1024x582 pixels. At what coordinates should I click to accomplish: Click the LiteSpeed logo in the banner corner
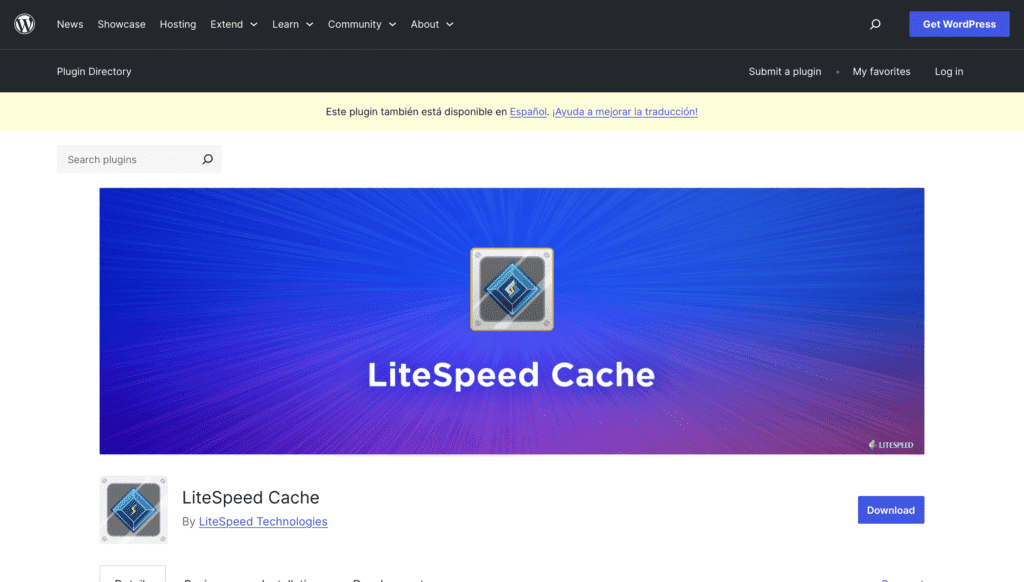point(890,444)
